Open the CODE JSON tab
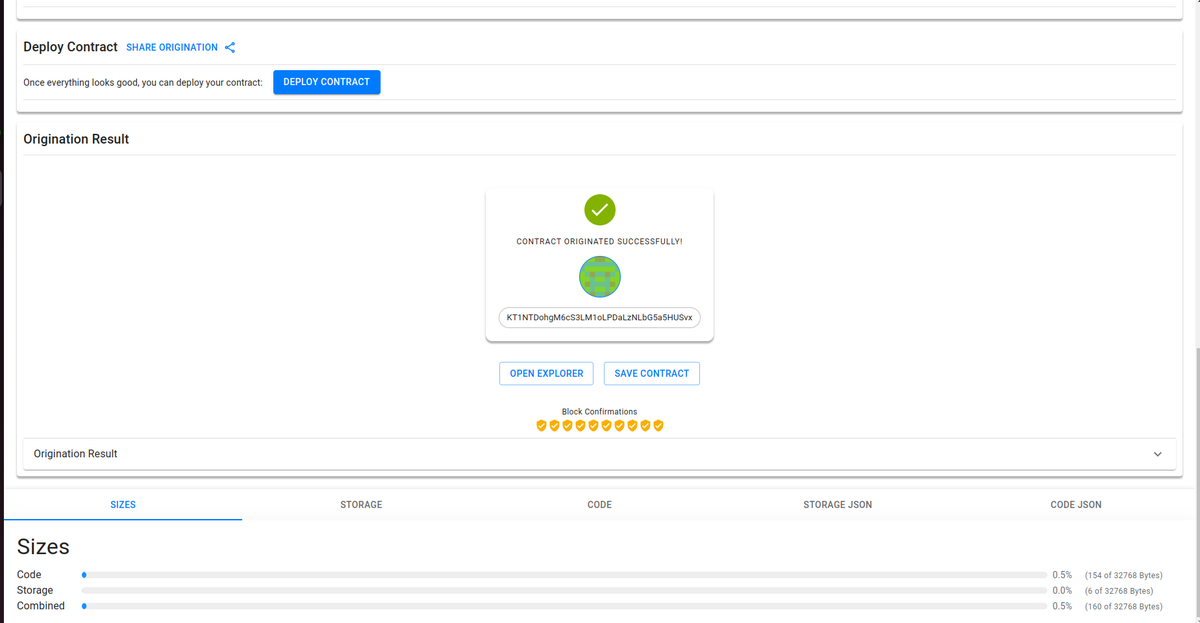 pyautogui.click(x=1076, y=505)
